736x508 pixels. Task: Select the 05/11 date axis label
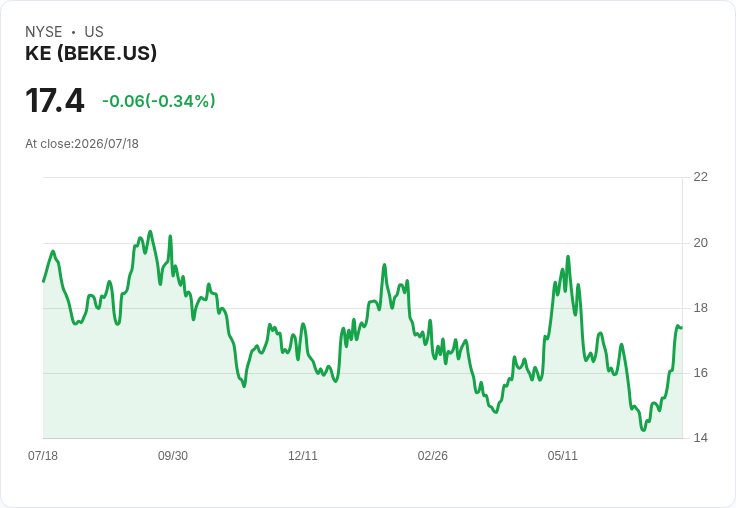[562, 455]
